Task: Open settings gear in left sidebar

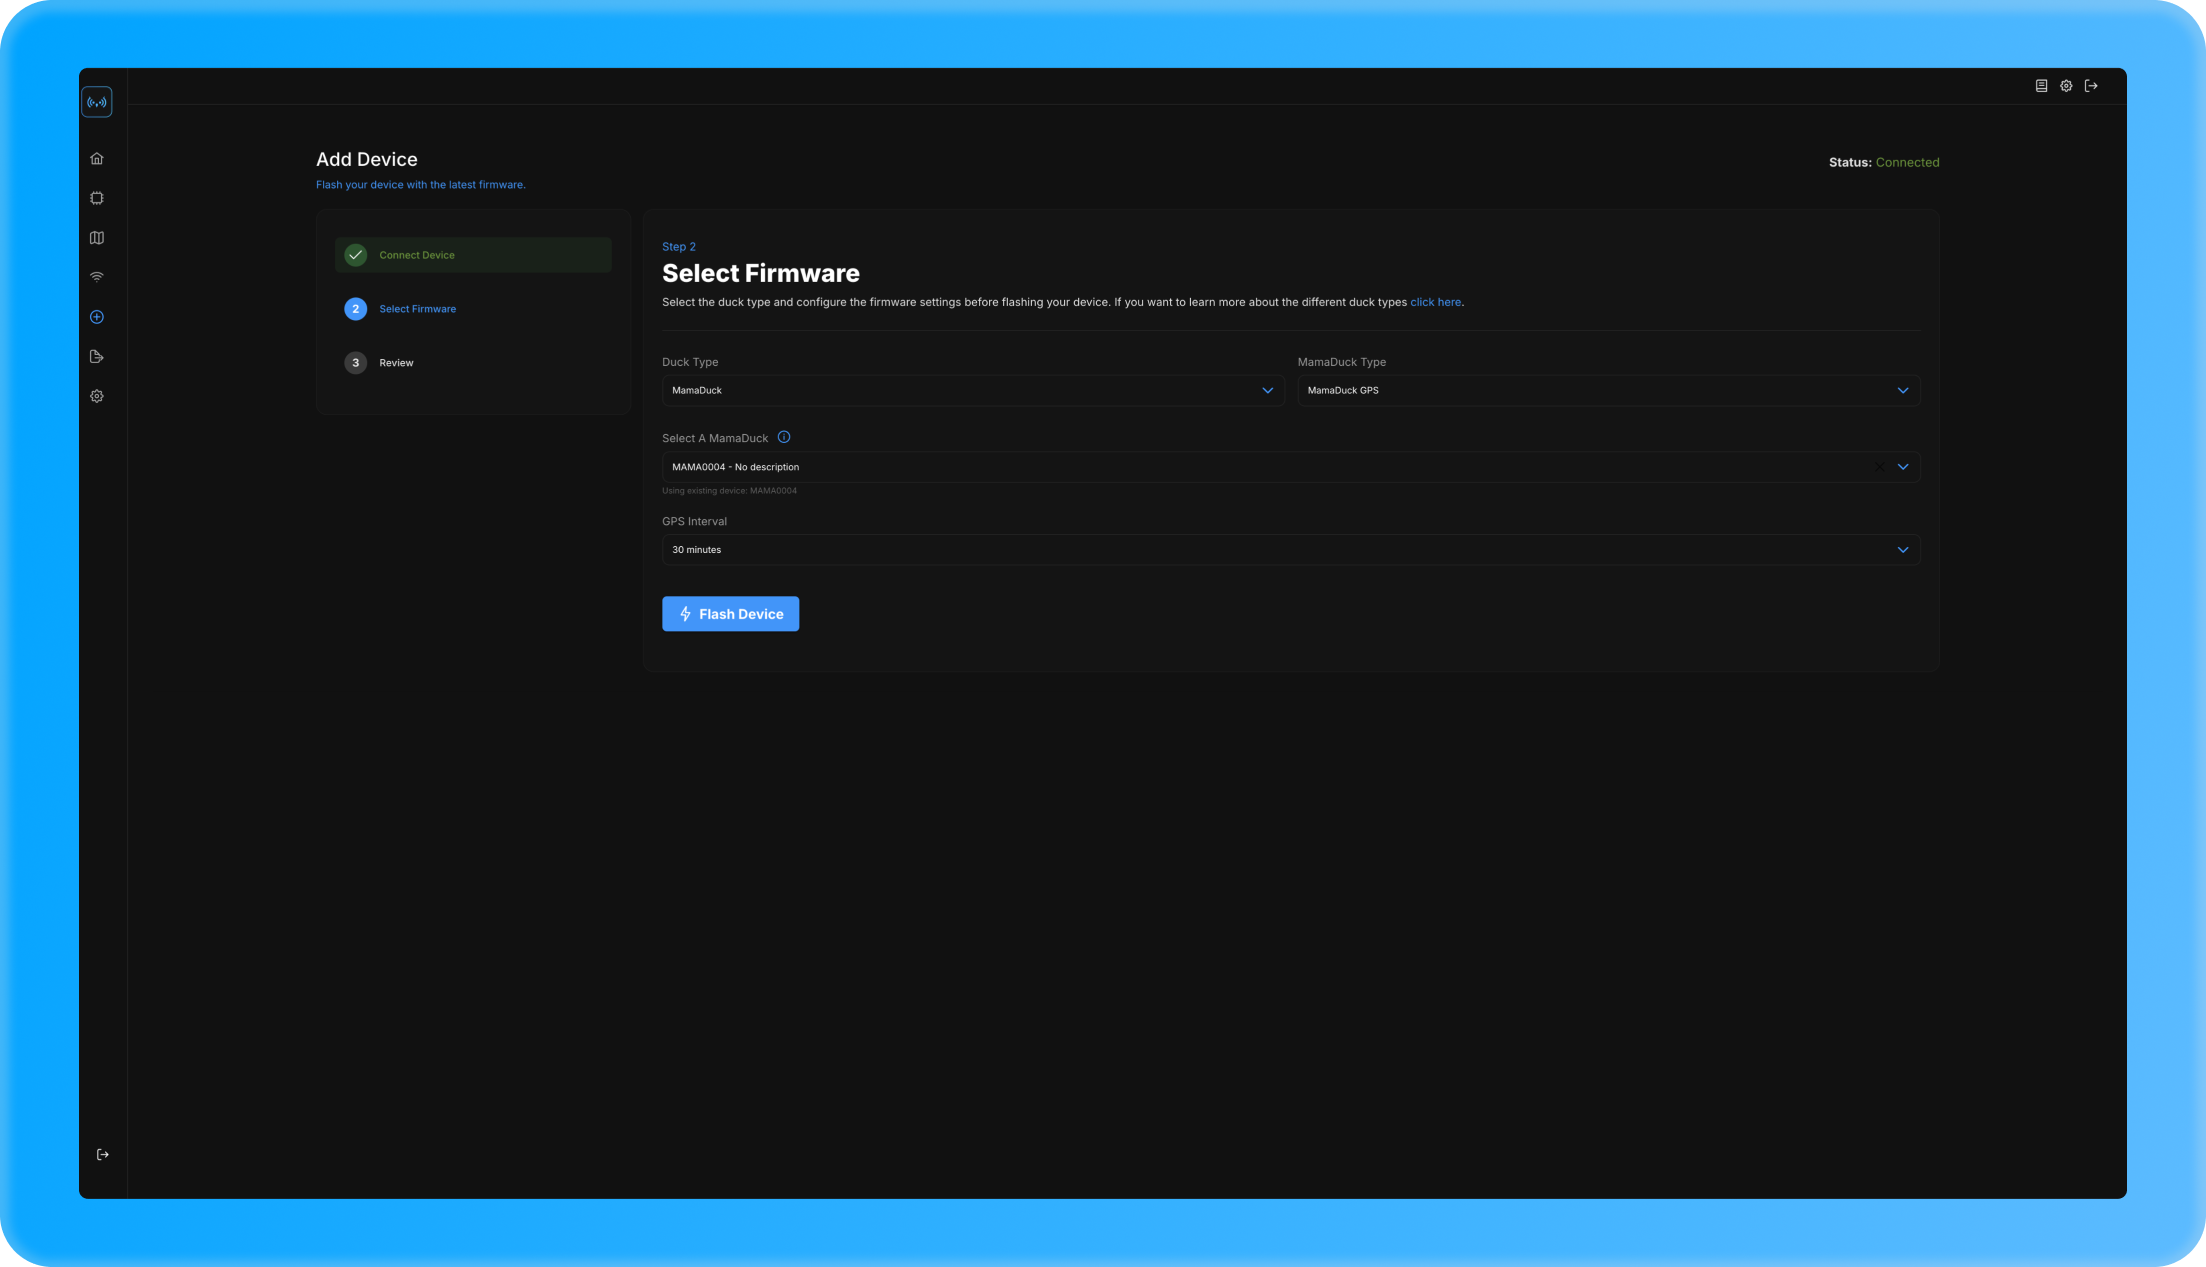Action: coord(97,396)
